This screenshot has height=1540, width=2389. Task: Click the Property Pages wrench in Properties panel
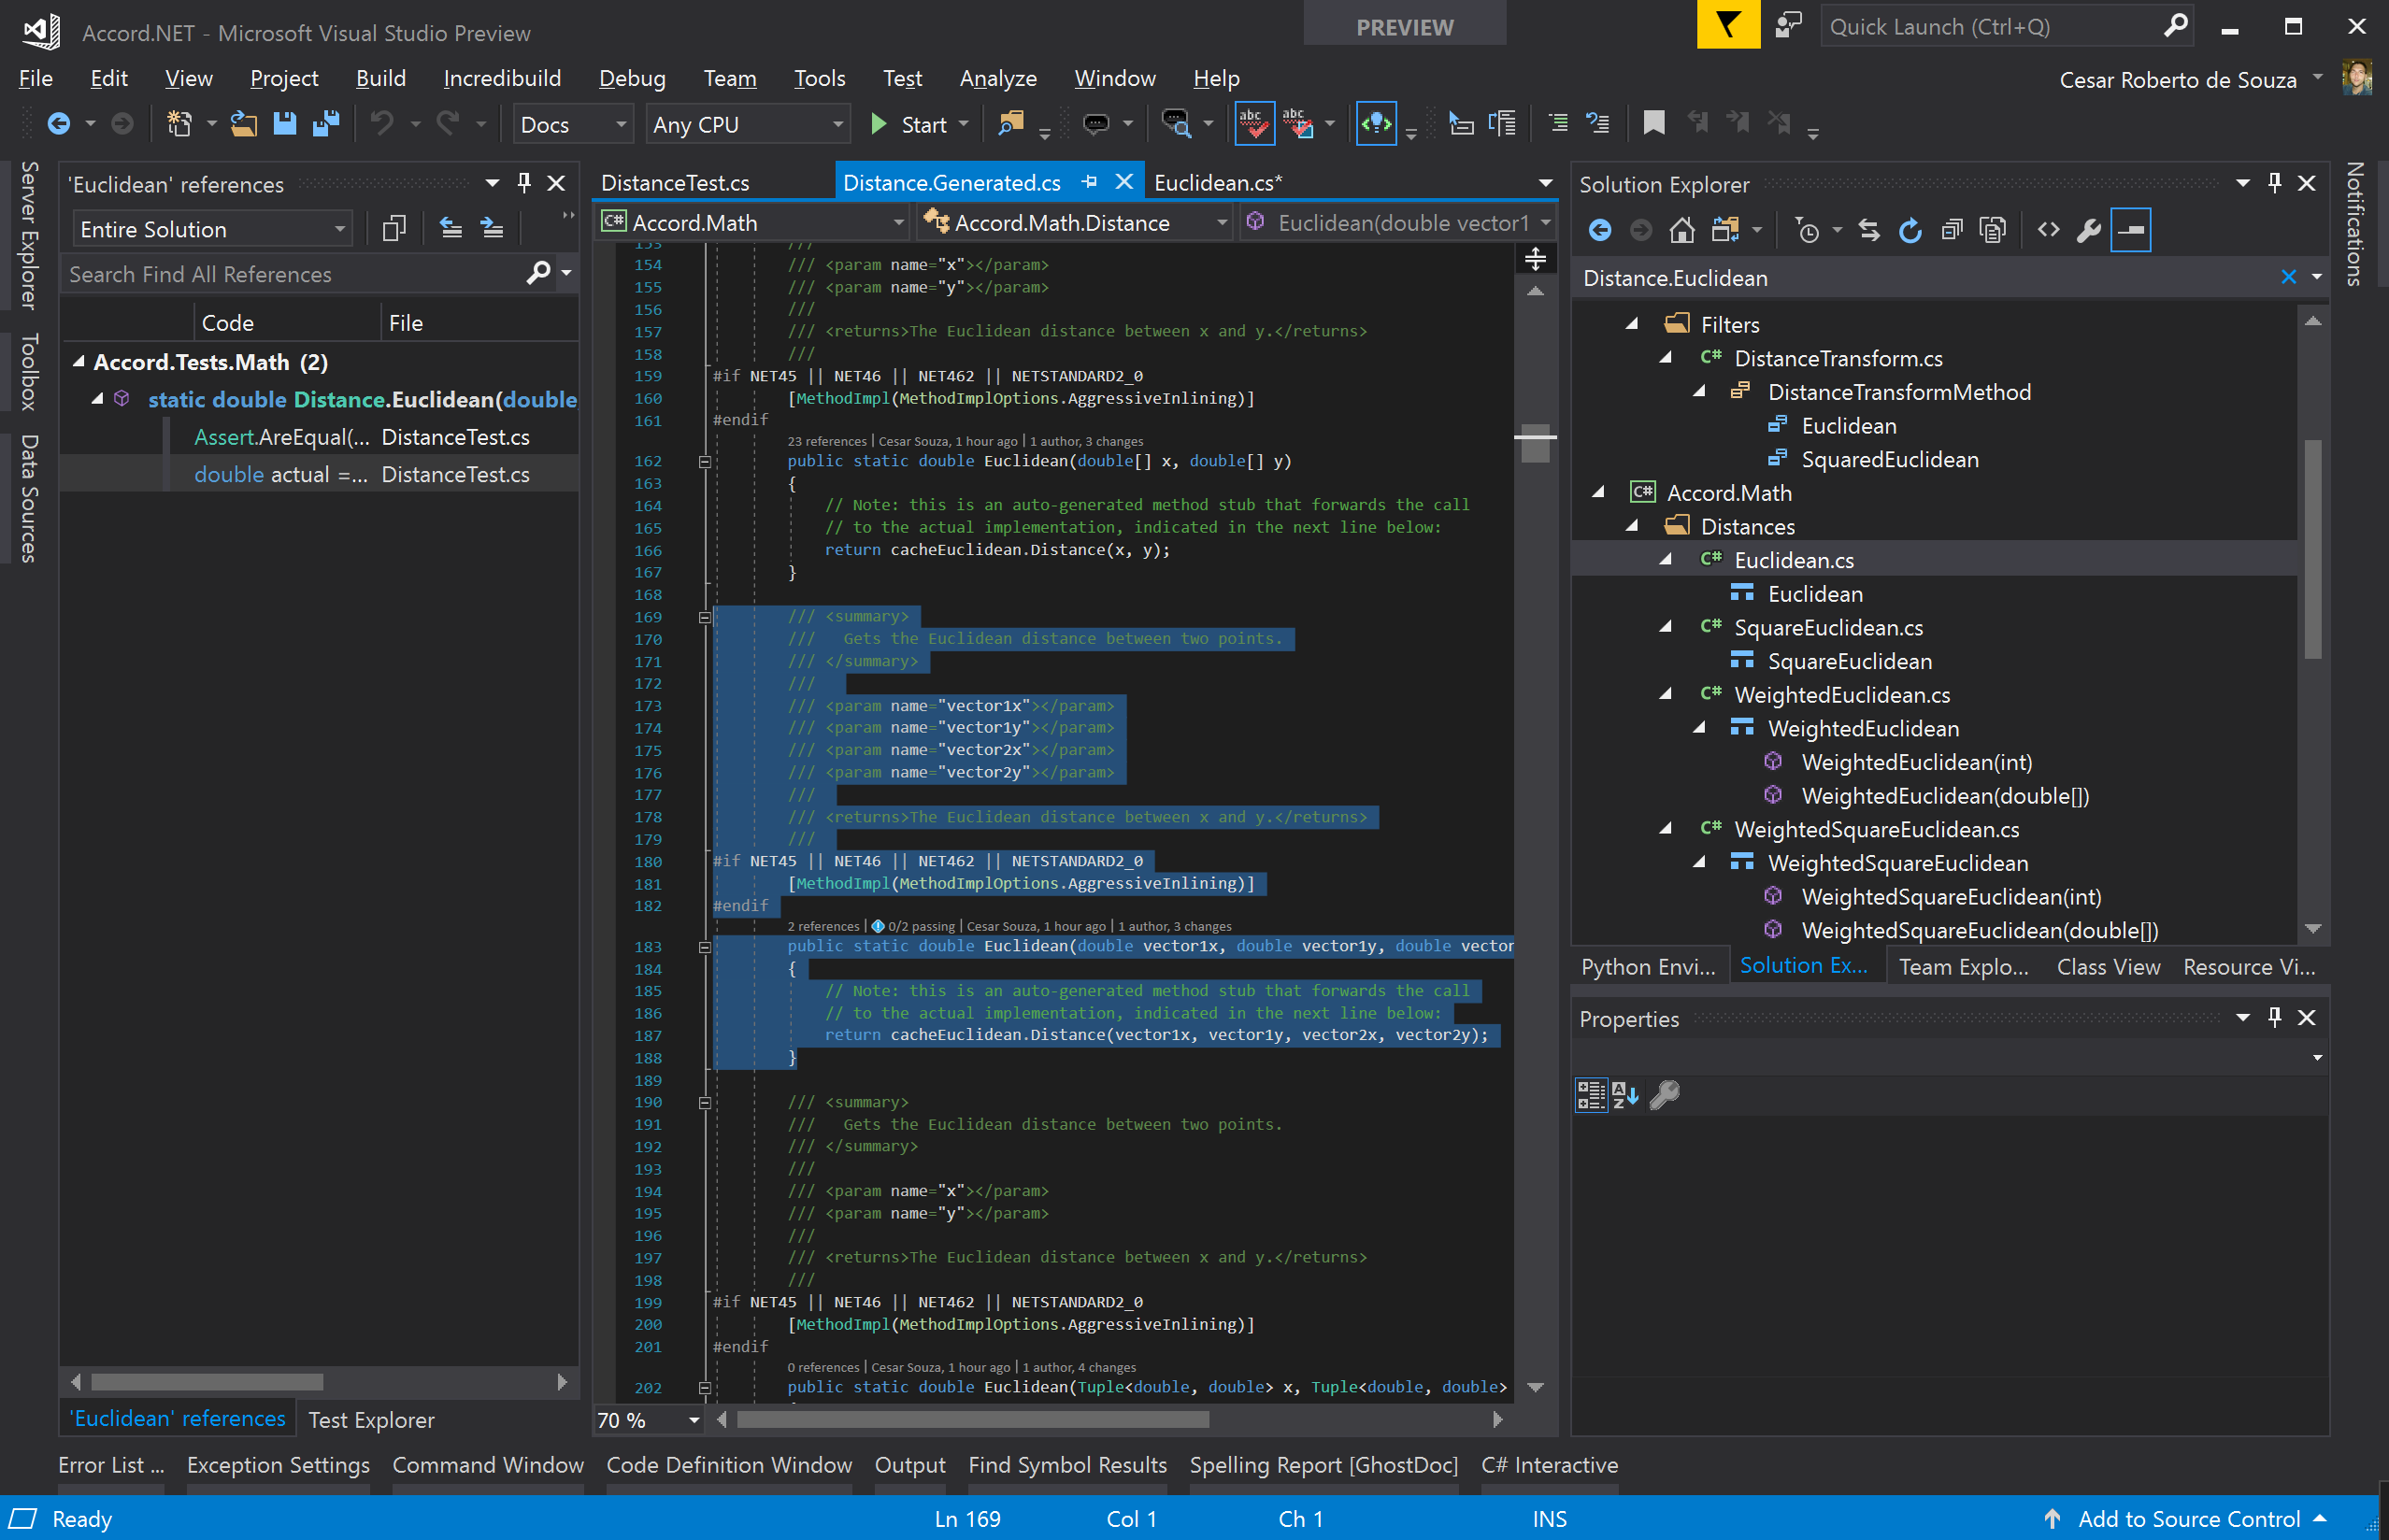coord(1665,1095)
